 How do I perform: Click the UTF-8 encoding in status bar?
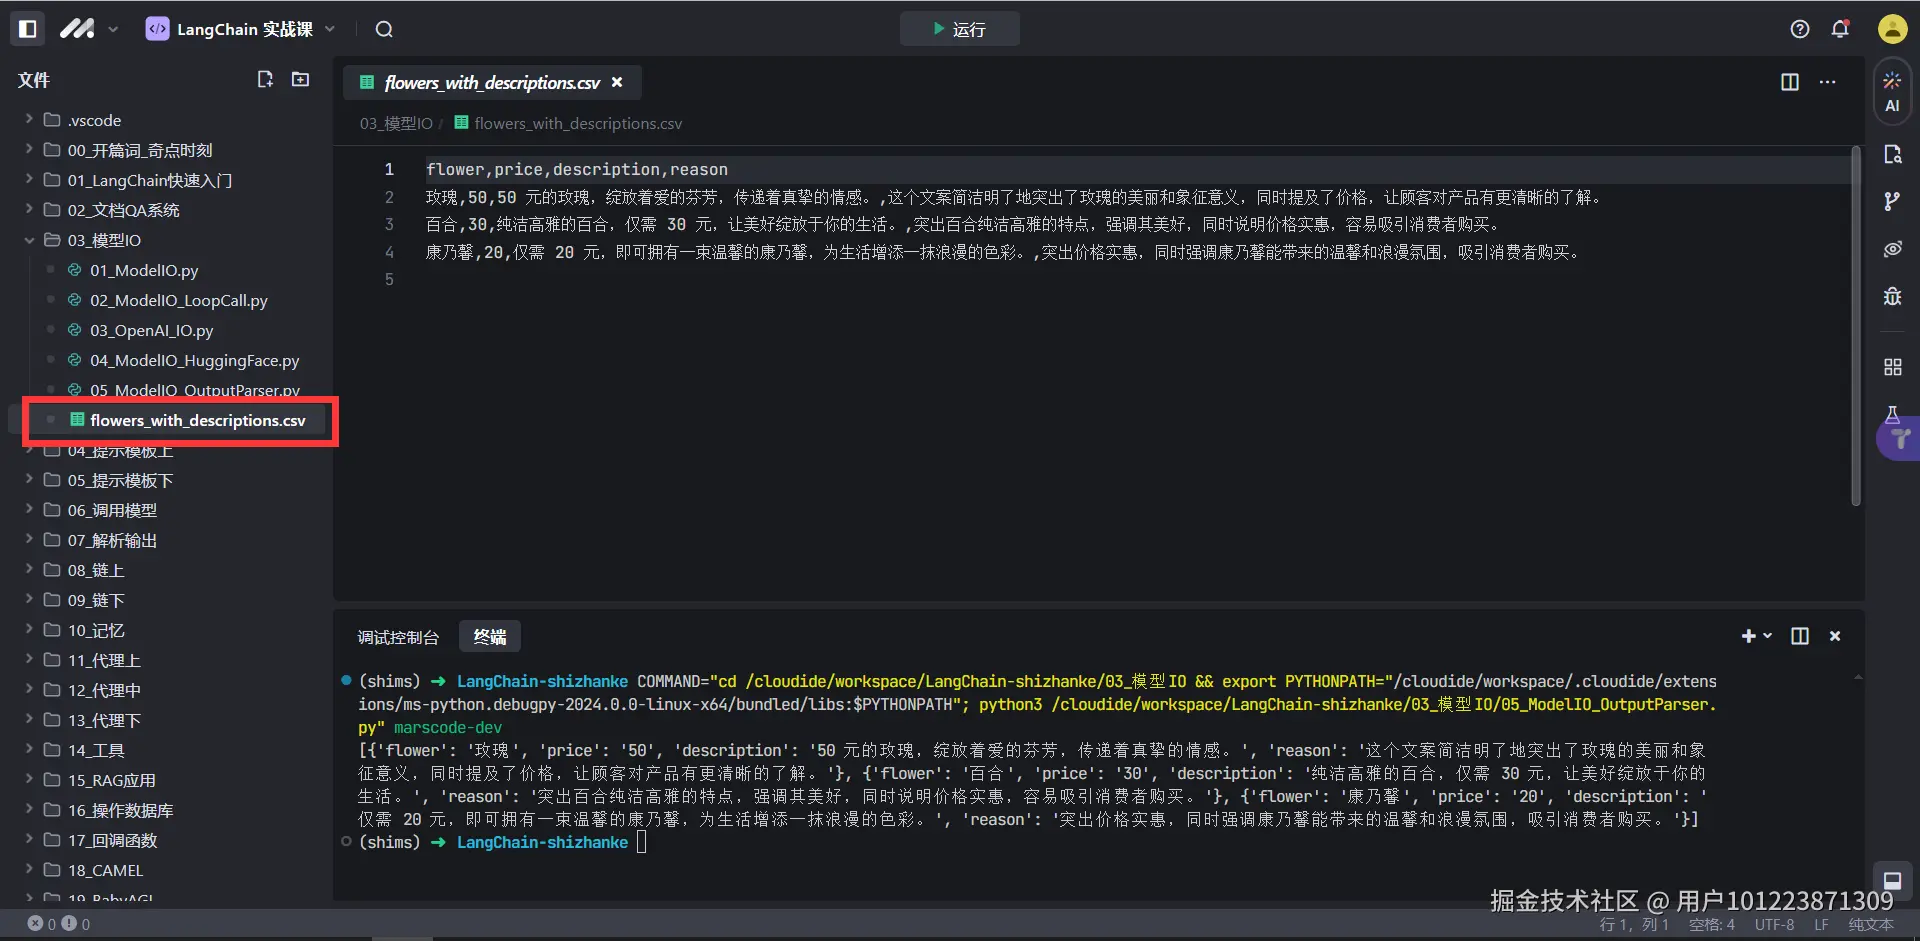click(1773, 924)
